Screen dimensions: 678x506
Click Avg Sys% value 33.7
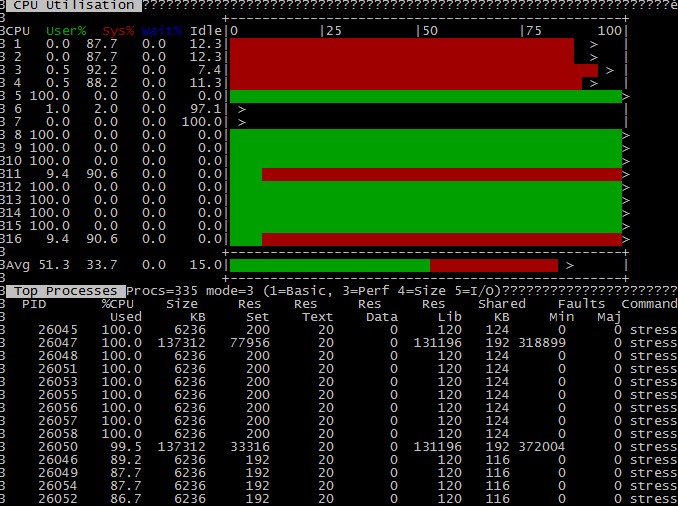click(102, 265)
